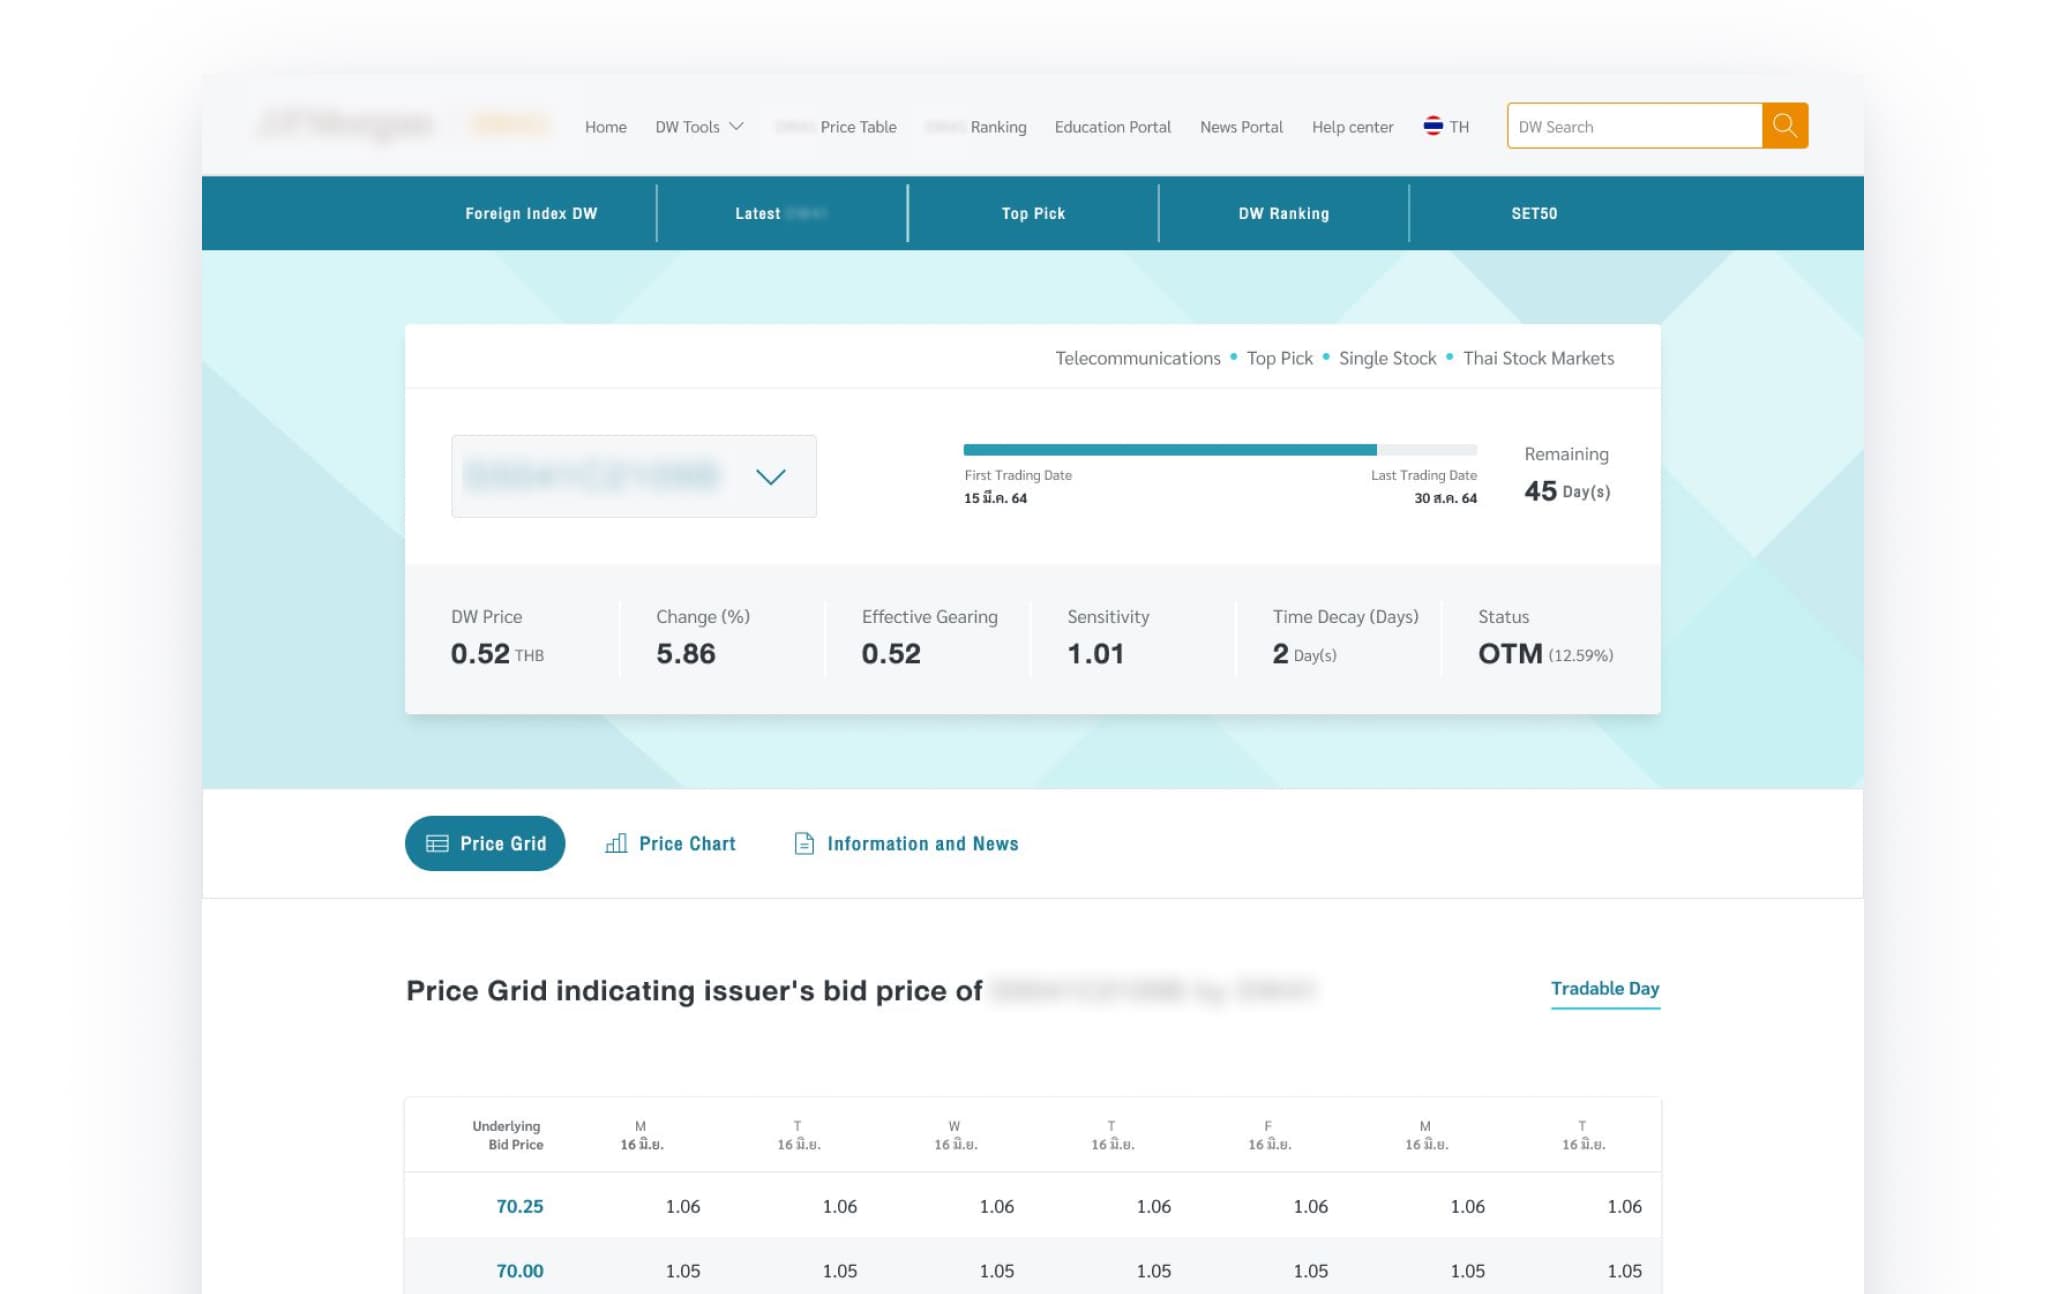This screenshot has width=2064, height=1294.
Task: Open the News Portal link
Action: pos(1240,127)
